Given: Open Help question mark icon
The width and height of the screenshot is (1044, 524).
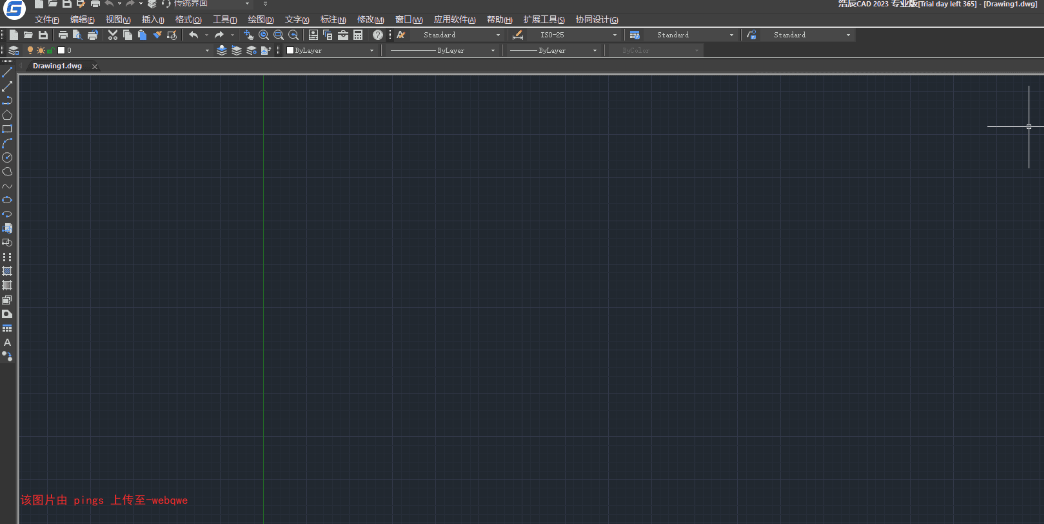Looking at the screenshot, I should click(378, 35).
